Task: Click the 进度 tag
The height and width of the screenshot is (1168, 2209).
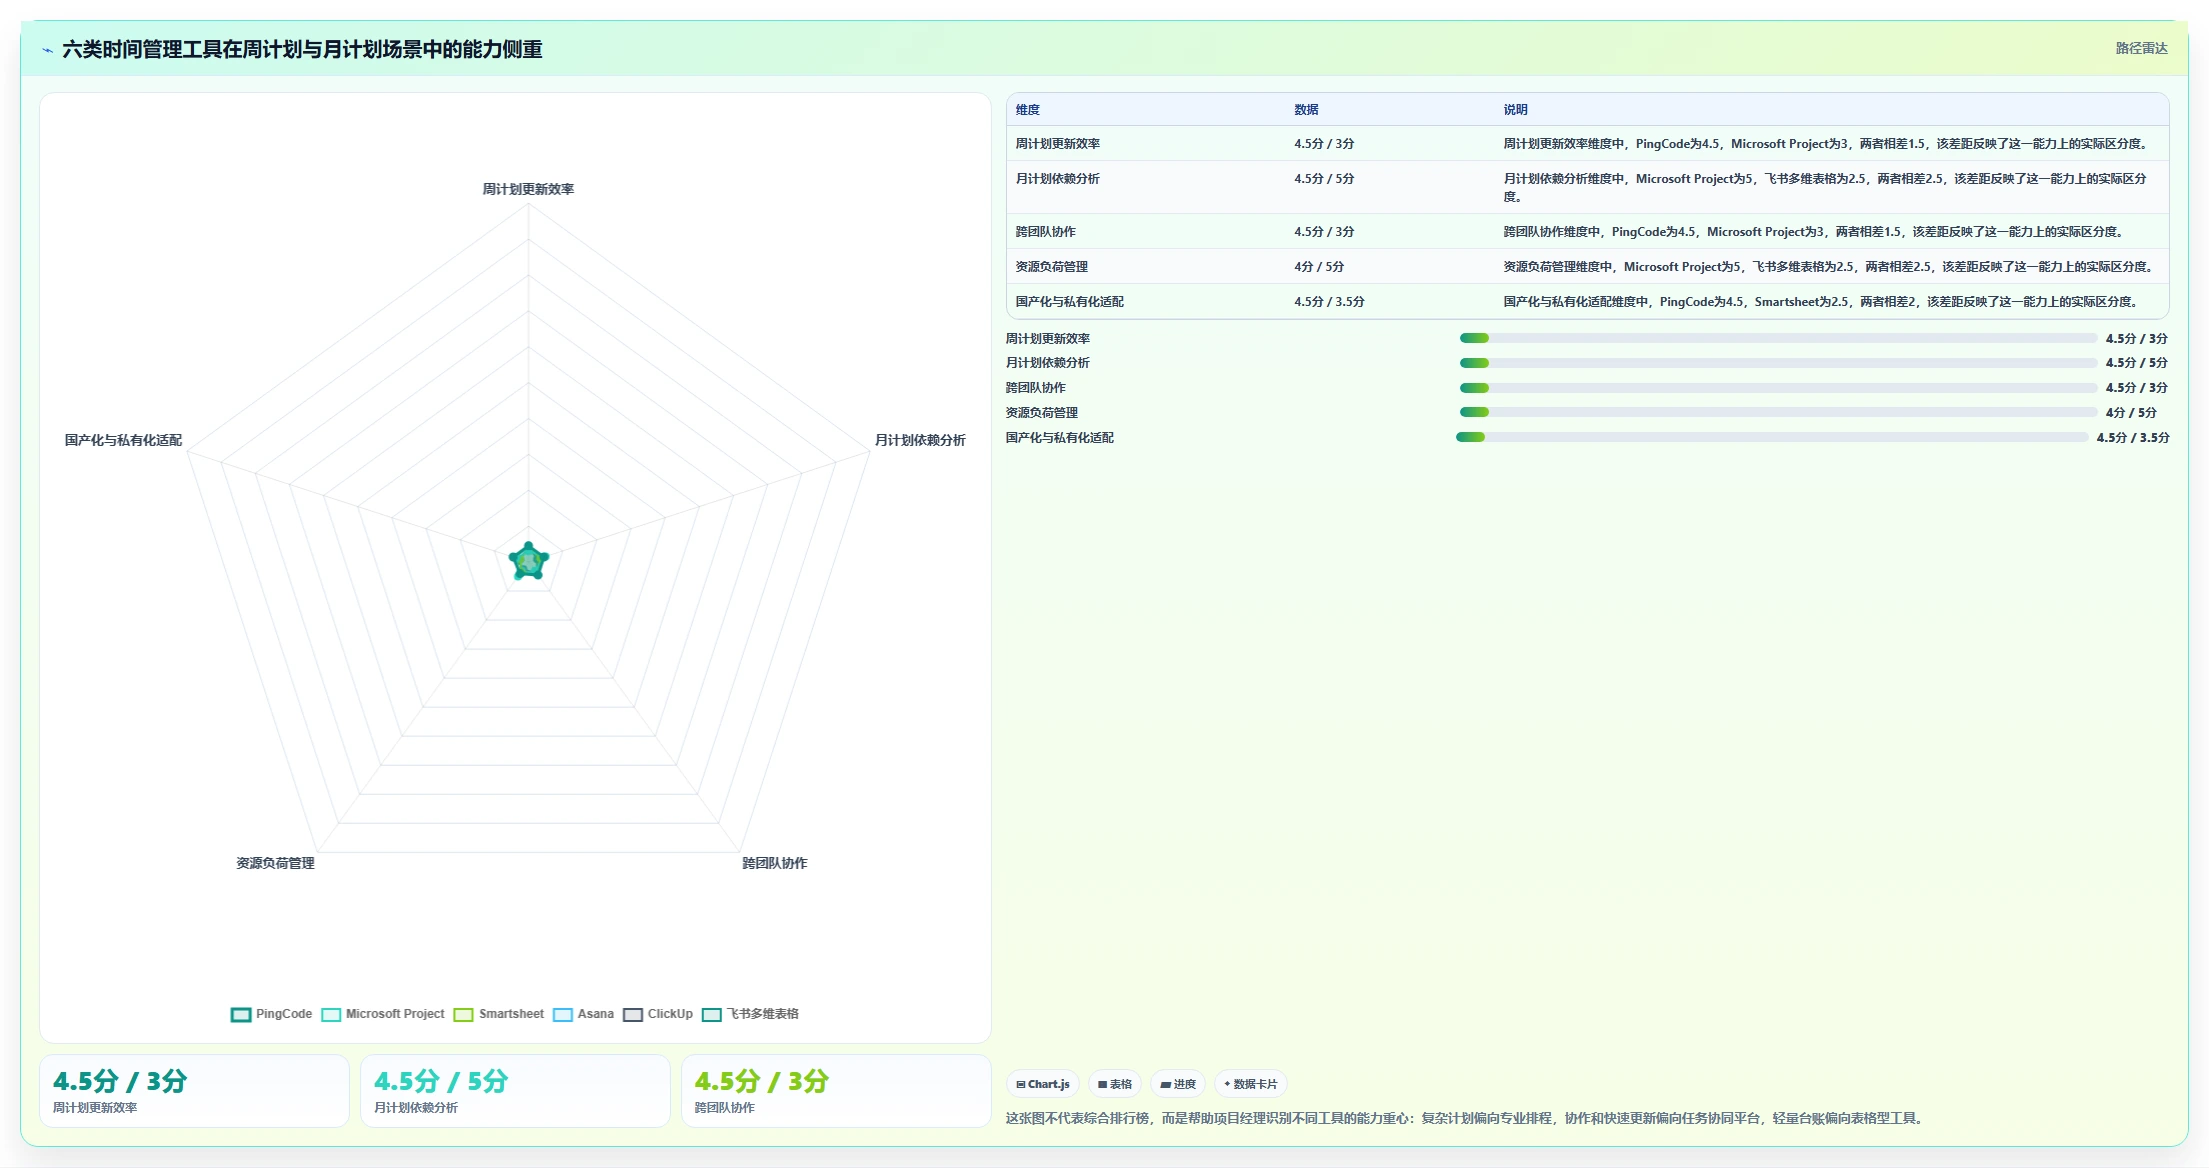Action: coord(1178,1084)
